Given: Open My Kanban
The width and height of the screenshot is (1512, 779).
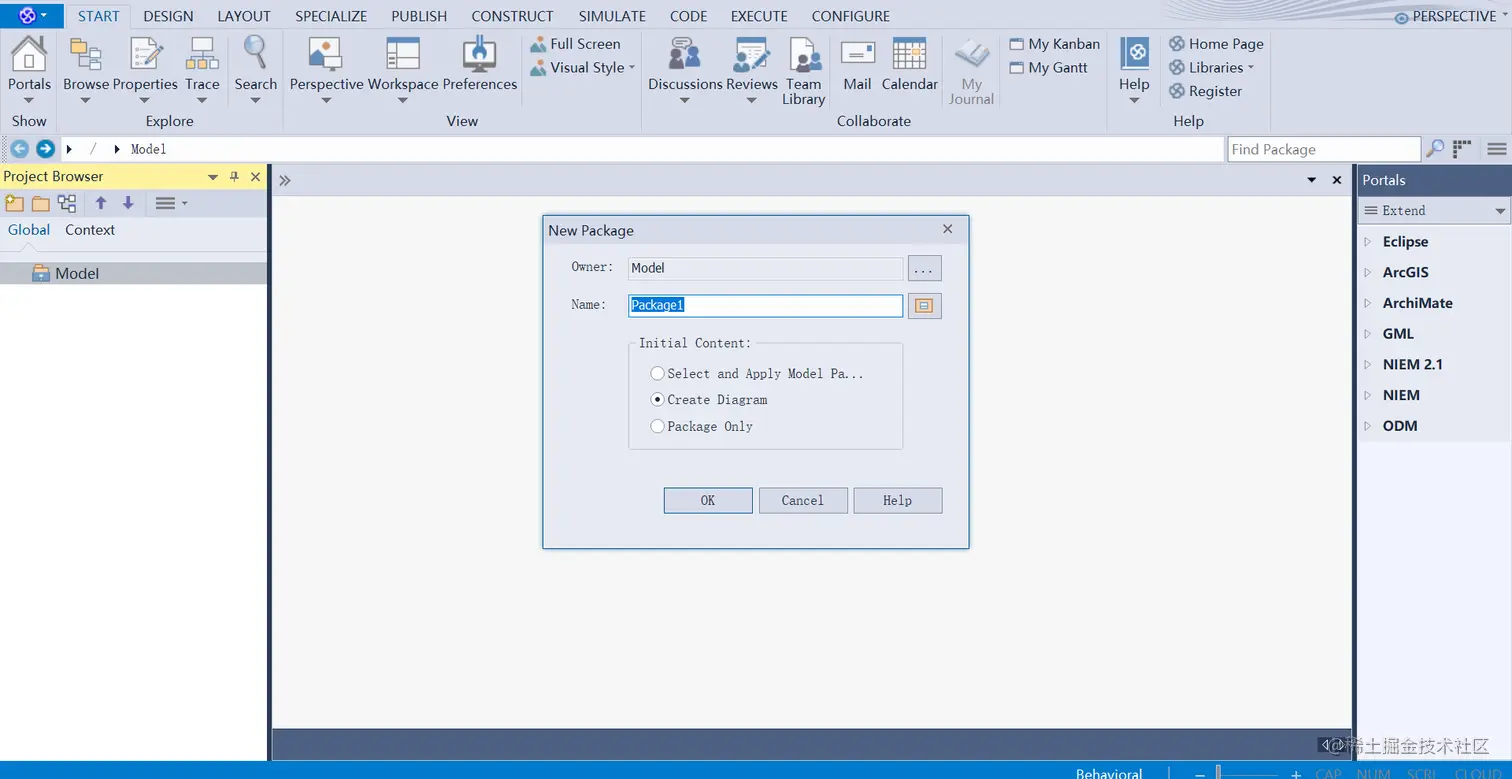Looking at the screenshot, I should [1055, 44].
